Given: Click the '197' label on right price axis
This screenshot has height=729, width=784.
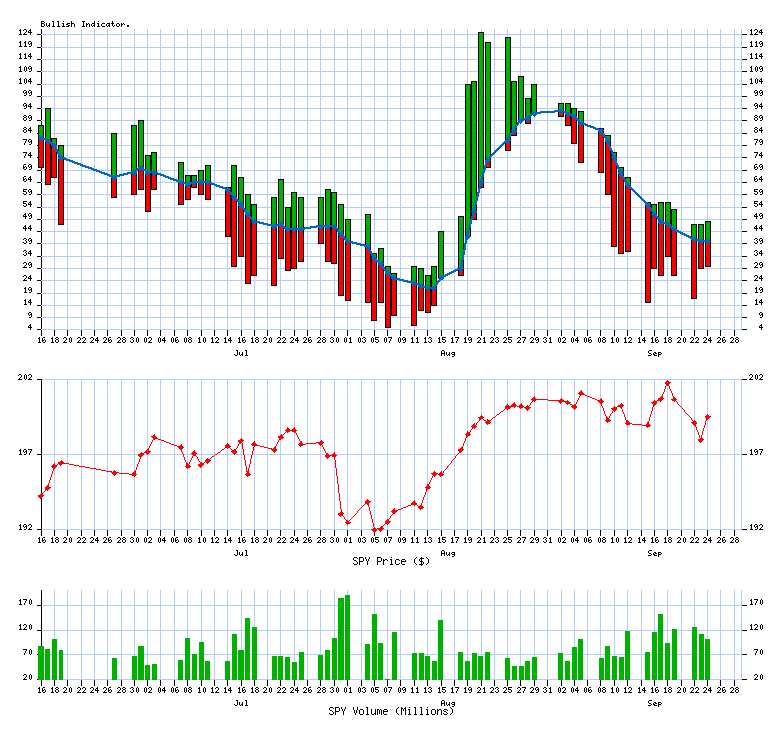Looking at the screenshot, I should coord(757,453).
